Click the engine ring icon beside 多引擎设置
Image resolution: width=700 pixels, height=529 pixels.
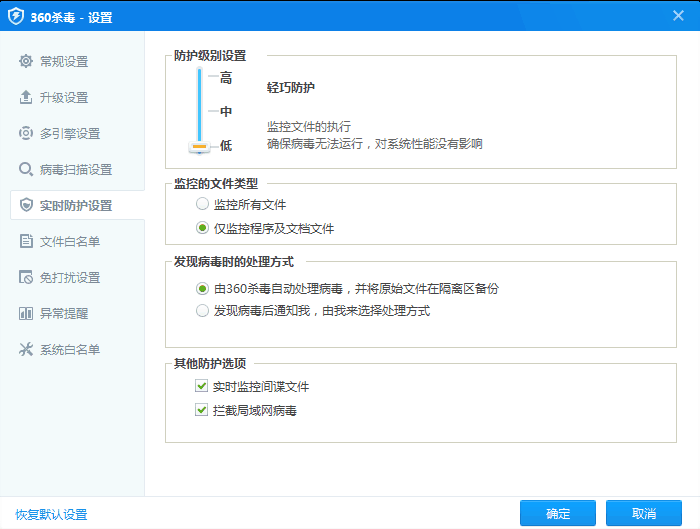click(x=26, y=133)
